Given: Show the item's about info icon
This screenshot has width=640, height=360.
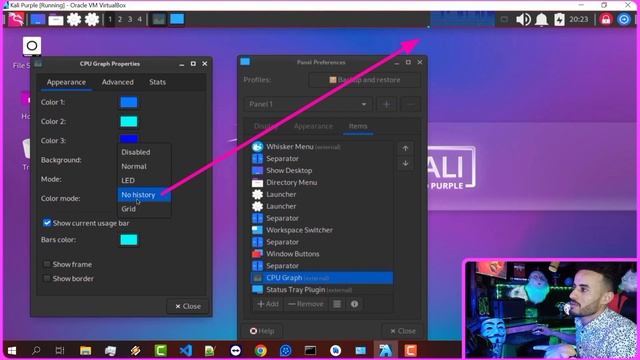Looking at the screenshot, I should click(354, 304).
